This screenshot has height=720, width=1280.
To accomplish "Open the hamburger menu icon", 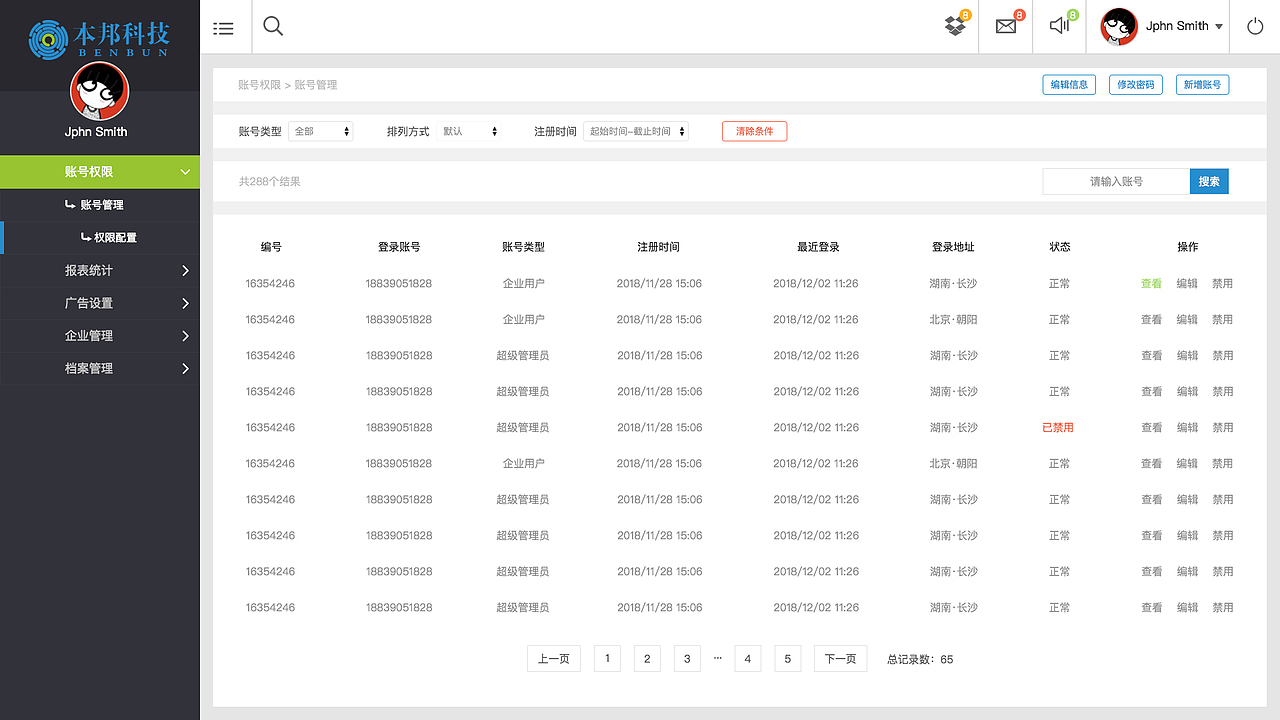I will pos(224,27).
